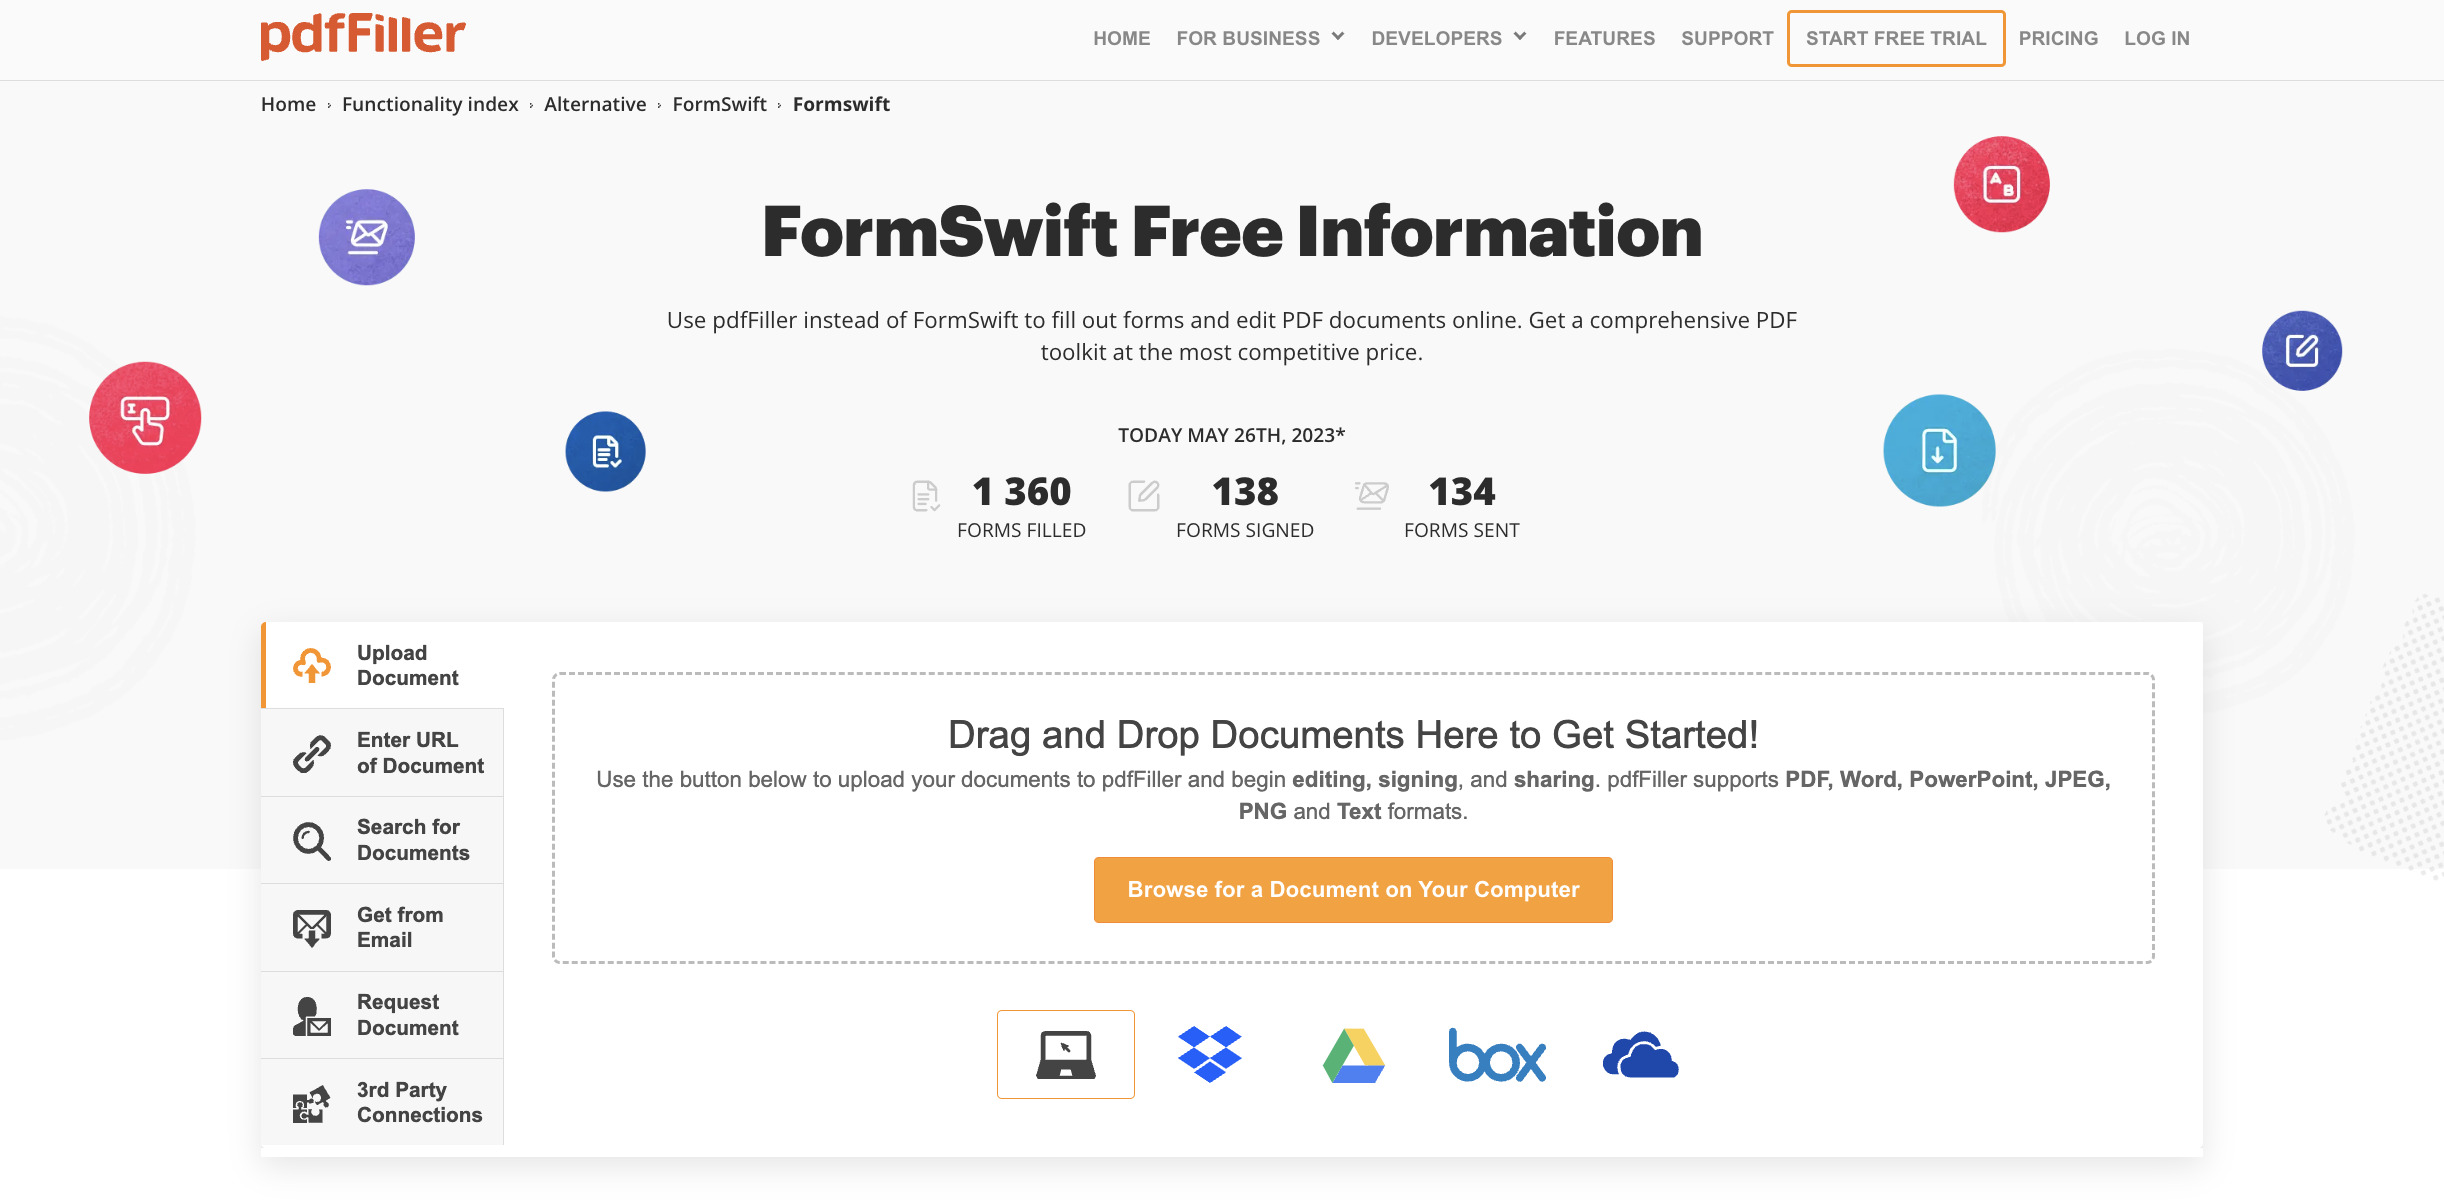Choose Dropbox as upload source
Viewport: 2444px width, 1204px height.
tap(1210, 1053)
